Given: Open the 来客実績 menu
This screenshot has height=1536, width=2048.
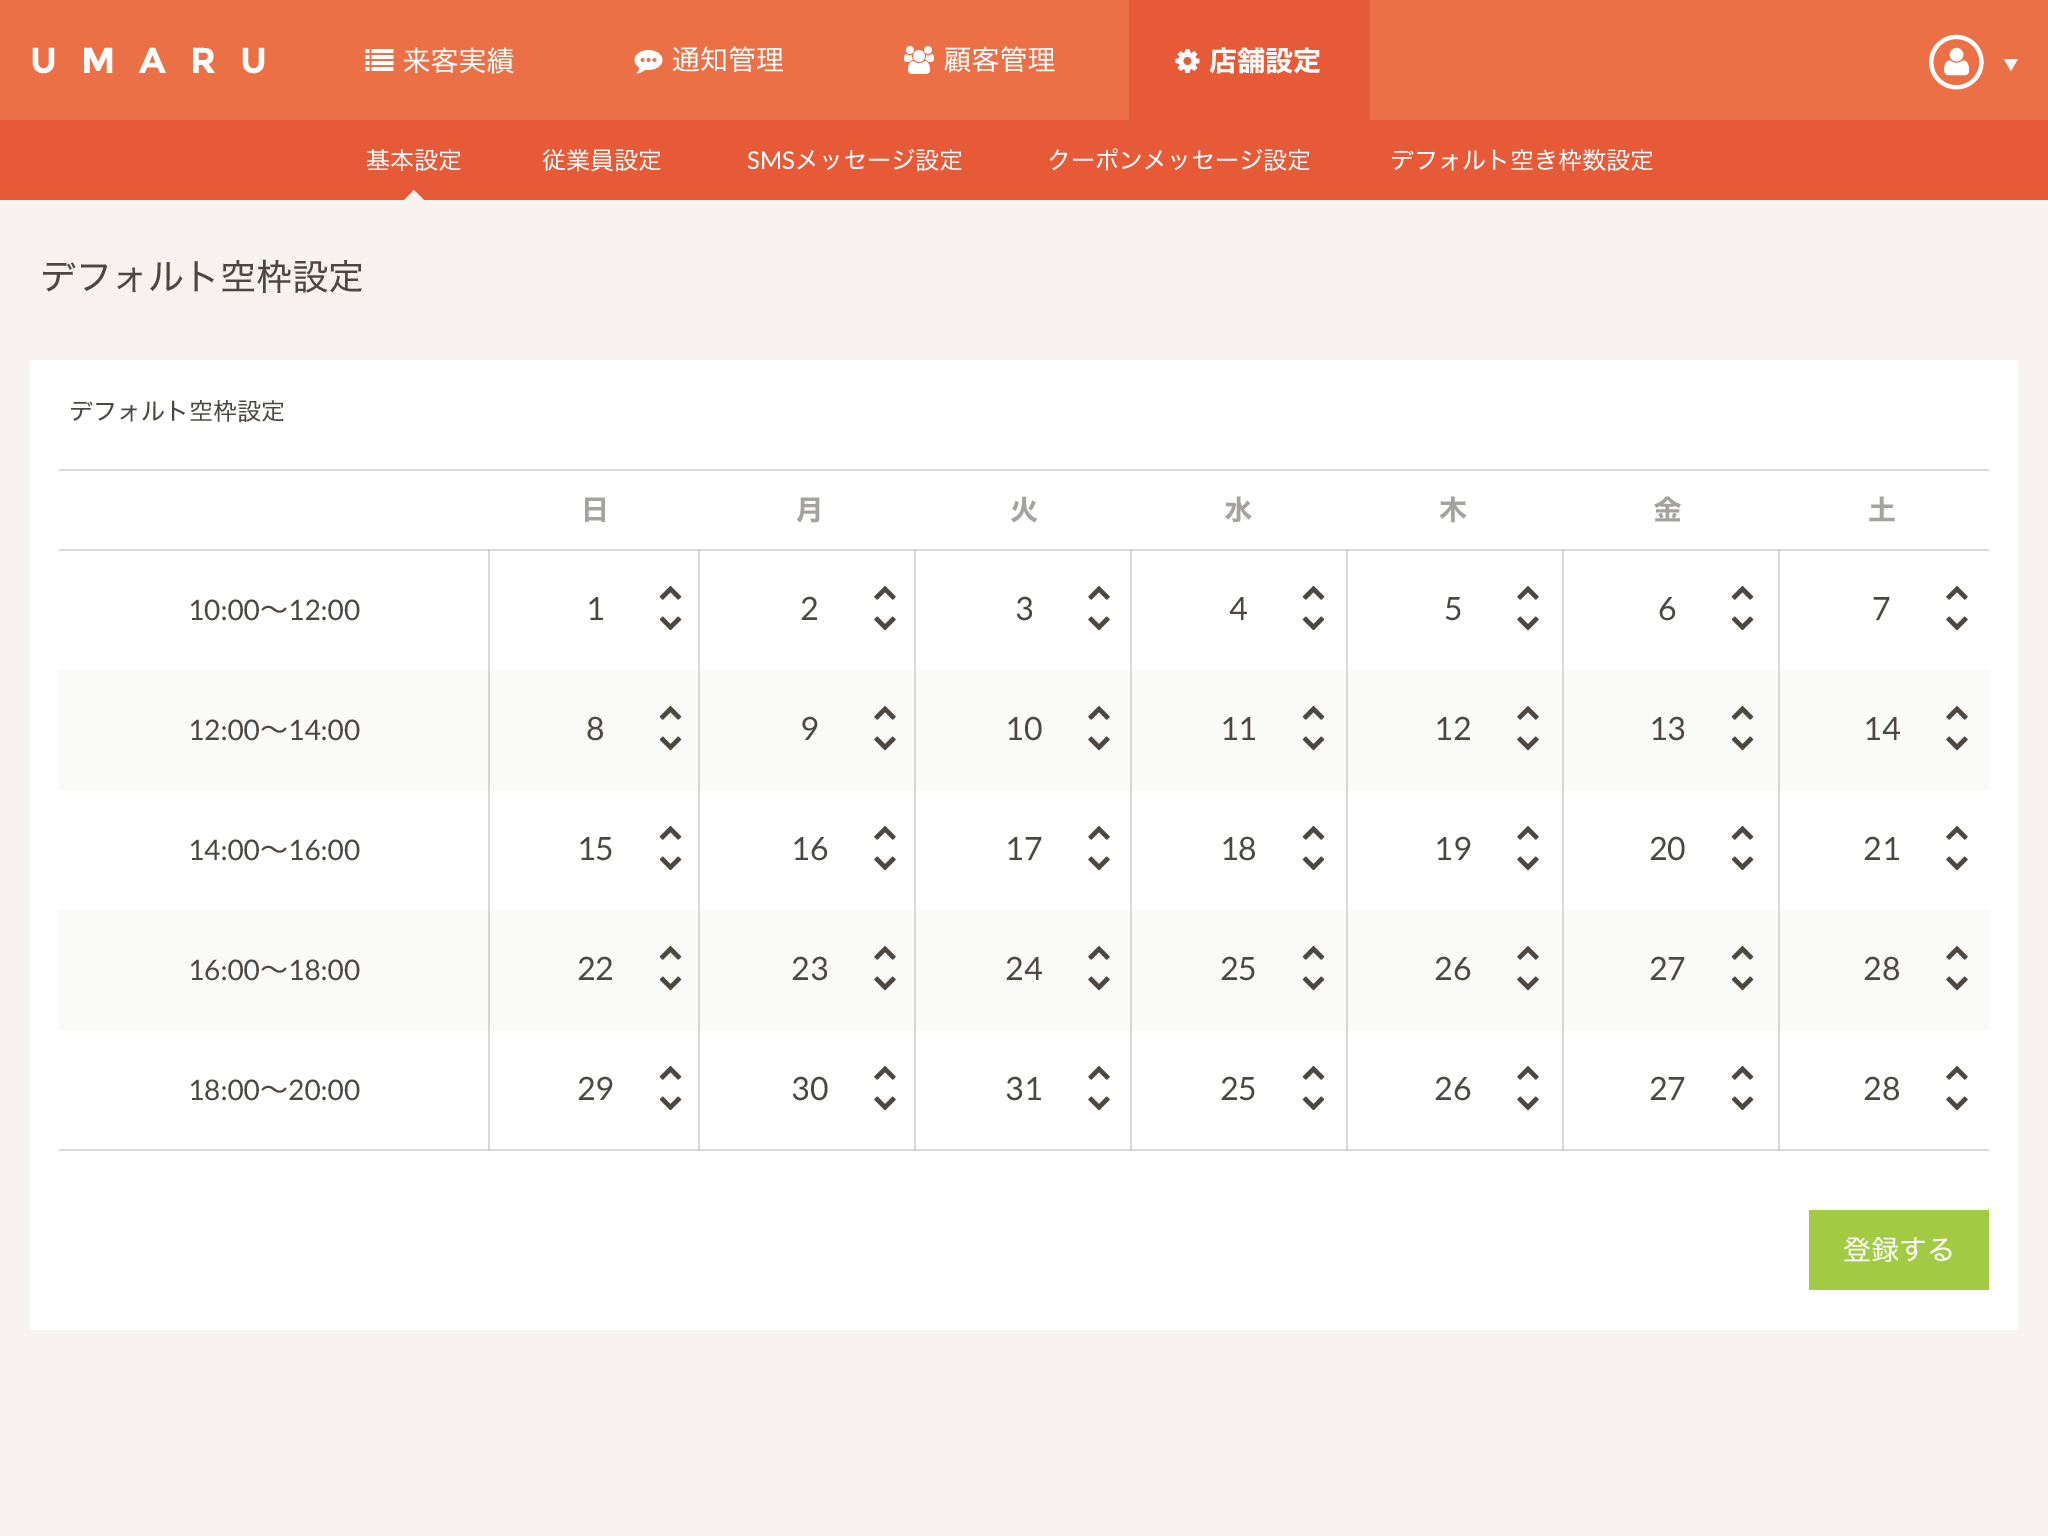Looking at the screenshot, I should (x=439, y=61).
